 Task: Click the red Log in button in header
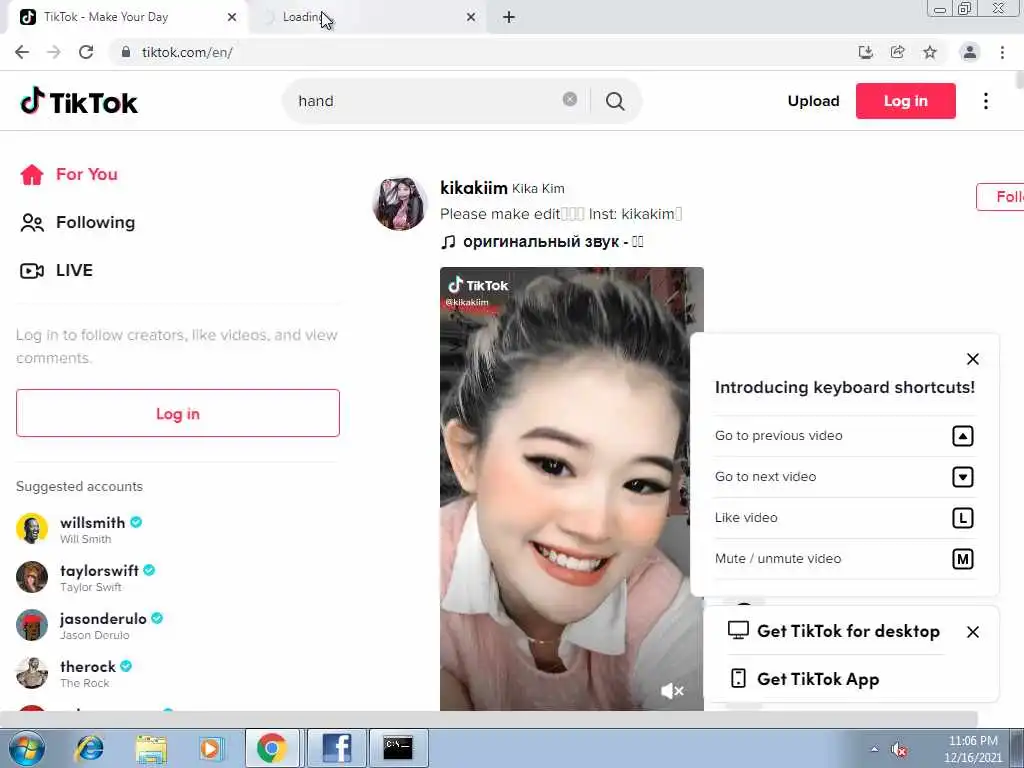[906, 101]
